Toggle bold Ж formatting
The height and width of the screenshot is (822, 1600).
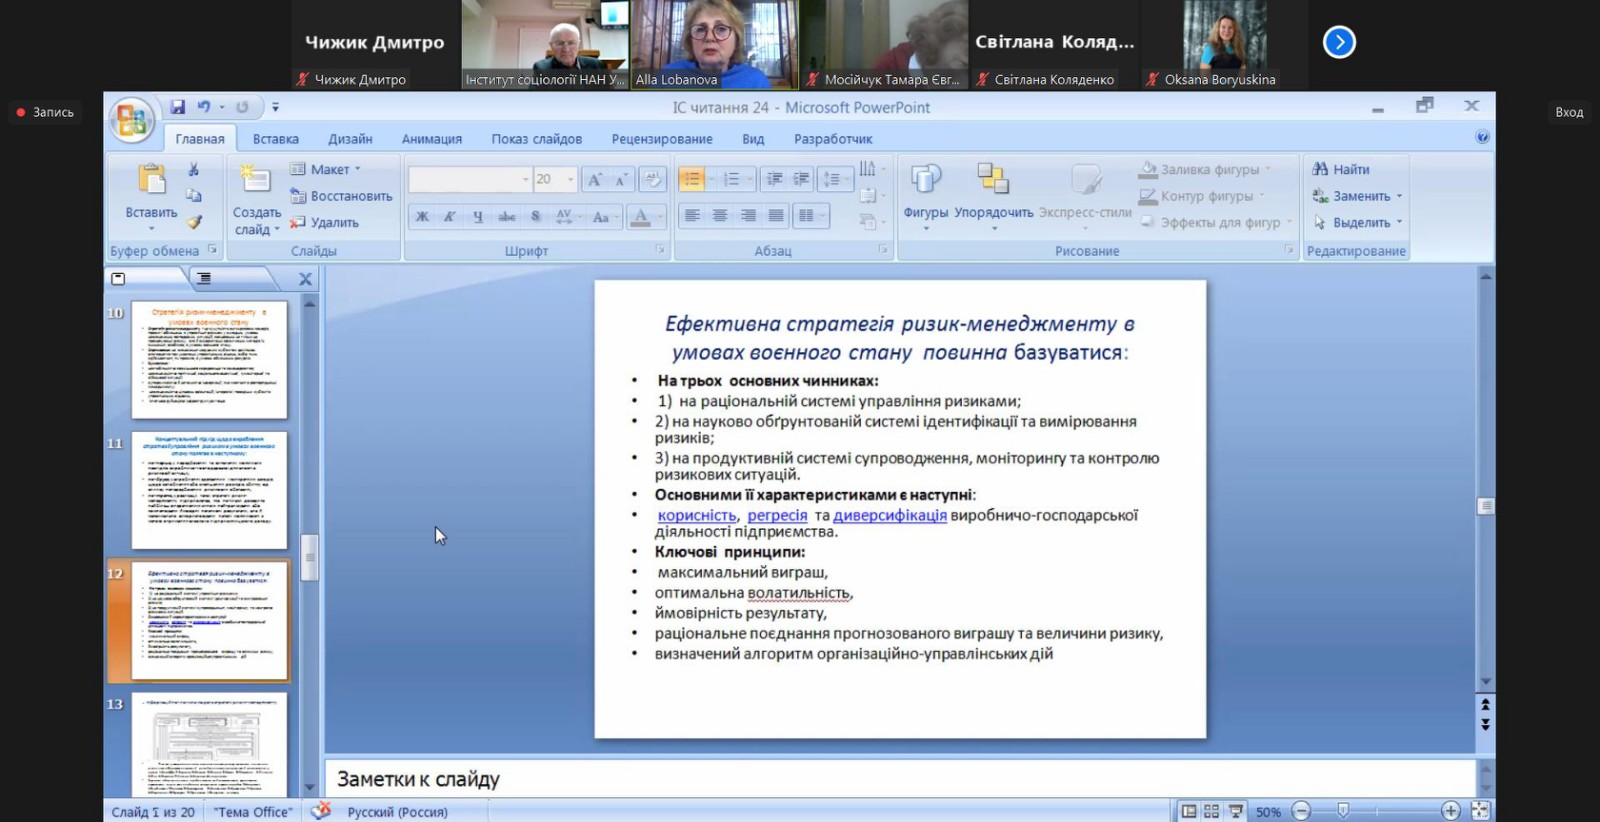[x=422, y=216]
